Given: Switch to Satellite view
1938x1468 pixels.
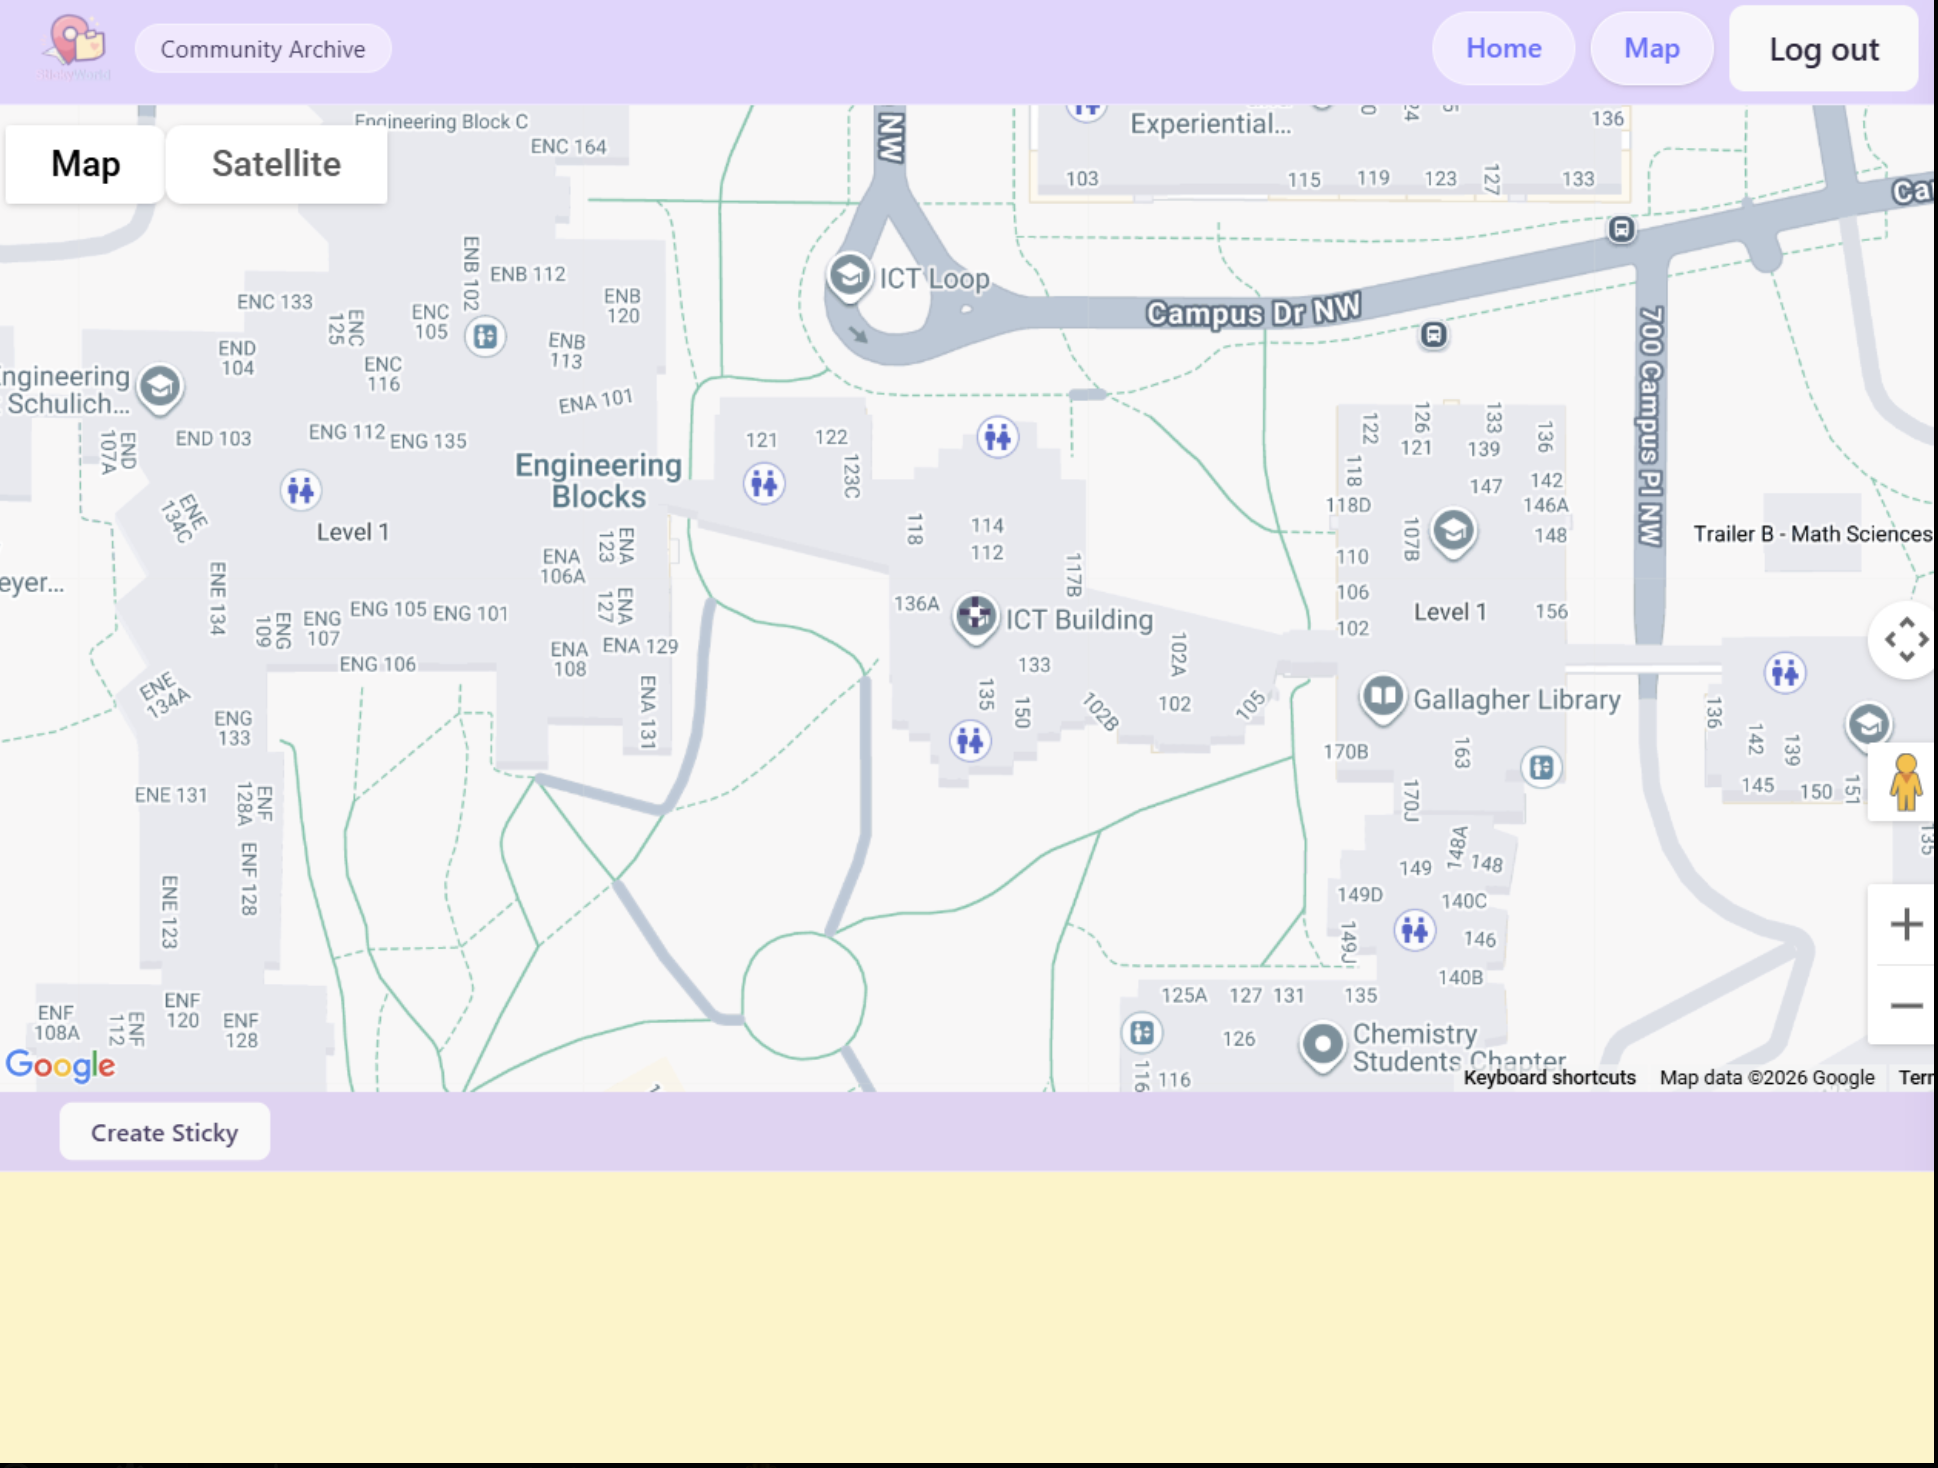Looking at the screenshot, I should [276, 164].
